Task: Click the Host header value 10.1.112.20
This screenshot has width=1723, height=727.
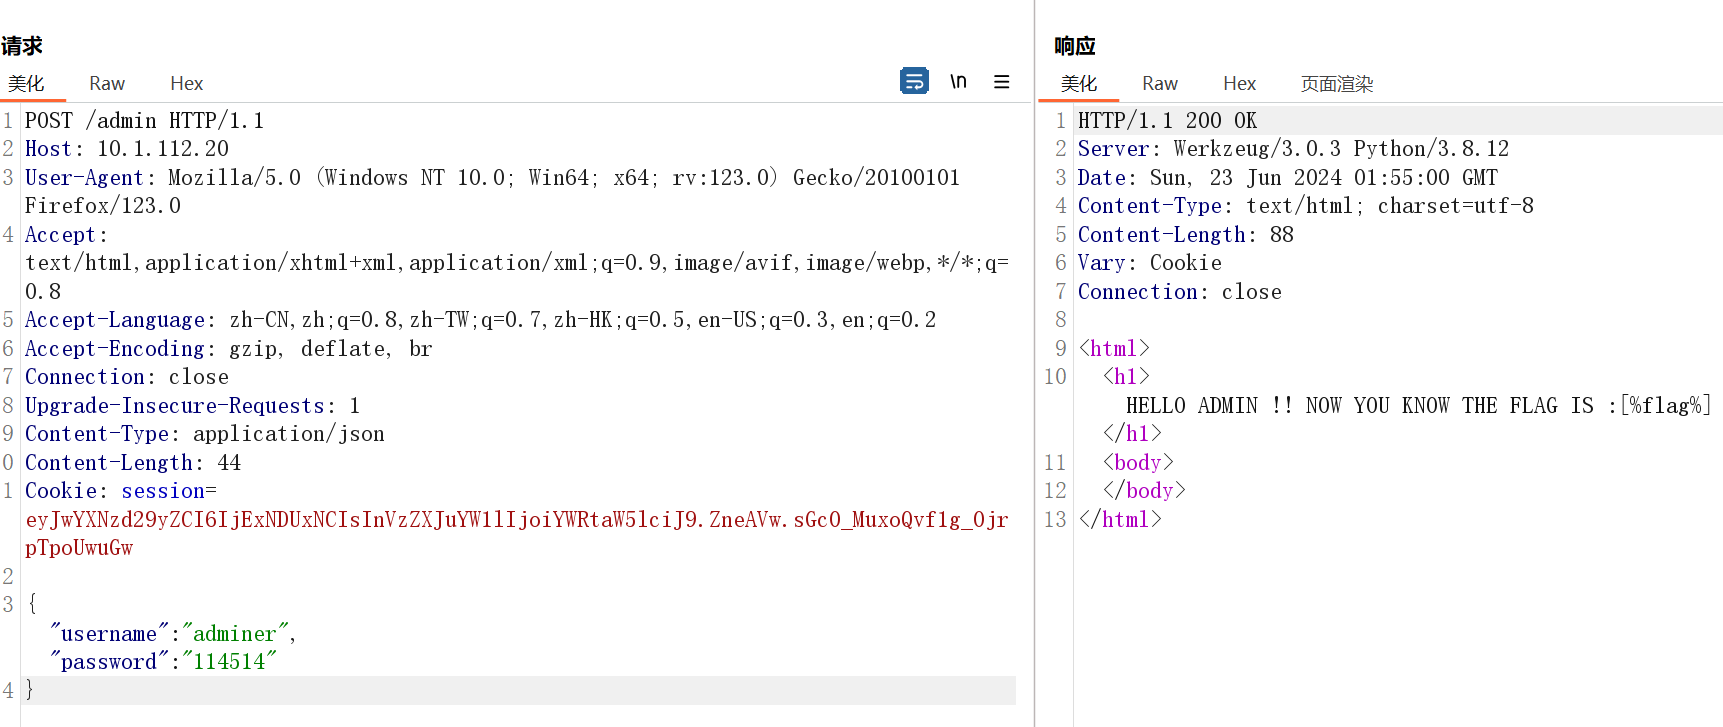Action: 163,149
